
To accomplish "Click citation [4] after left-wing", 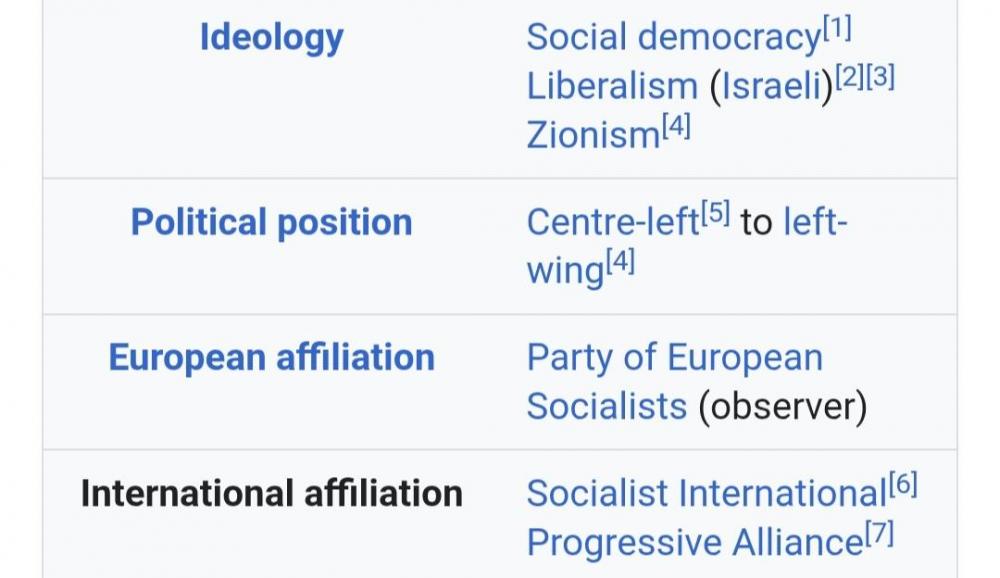I will pos(620,263).
